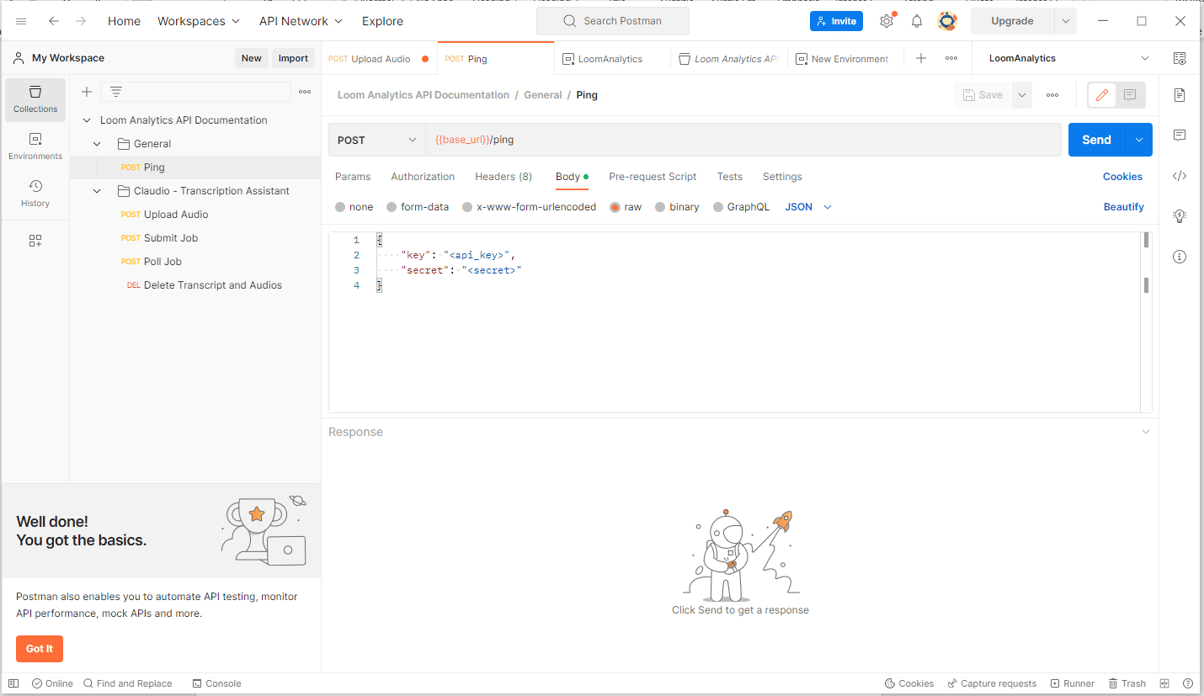Select the raw body type
The width and height of the screenshot is (1204, 696).
(626, 207)
